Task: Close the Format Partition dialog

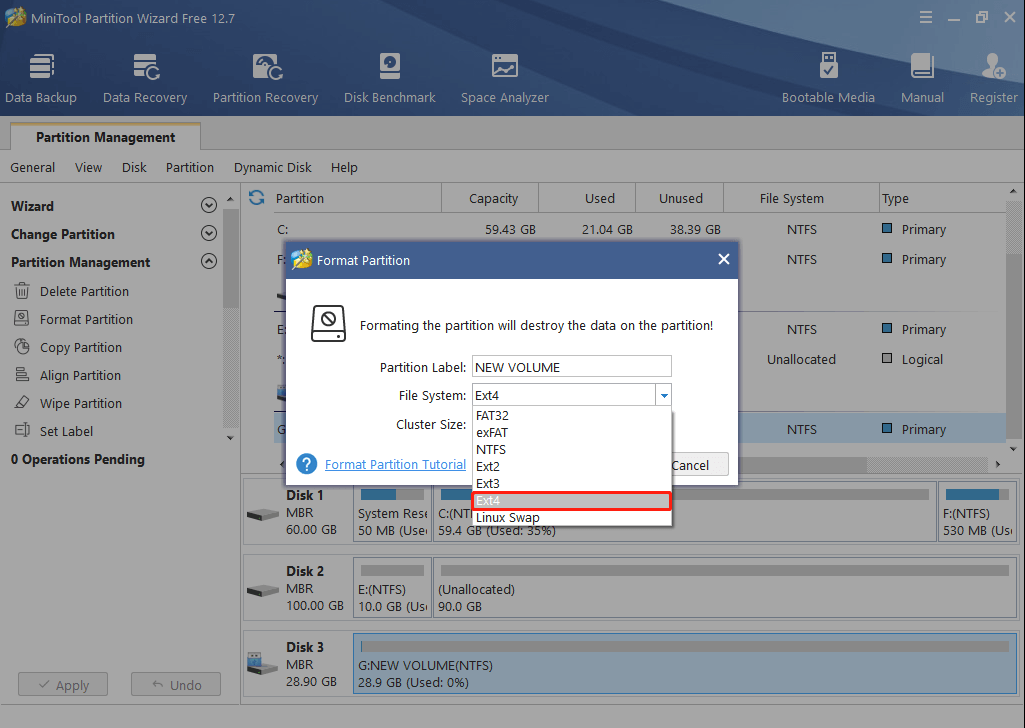Action: click(x=724, y=259)
